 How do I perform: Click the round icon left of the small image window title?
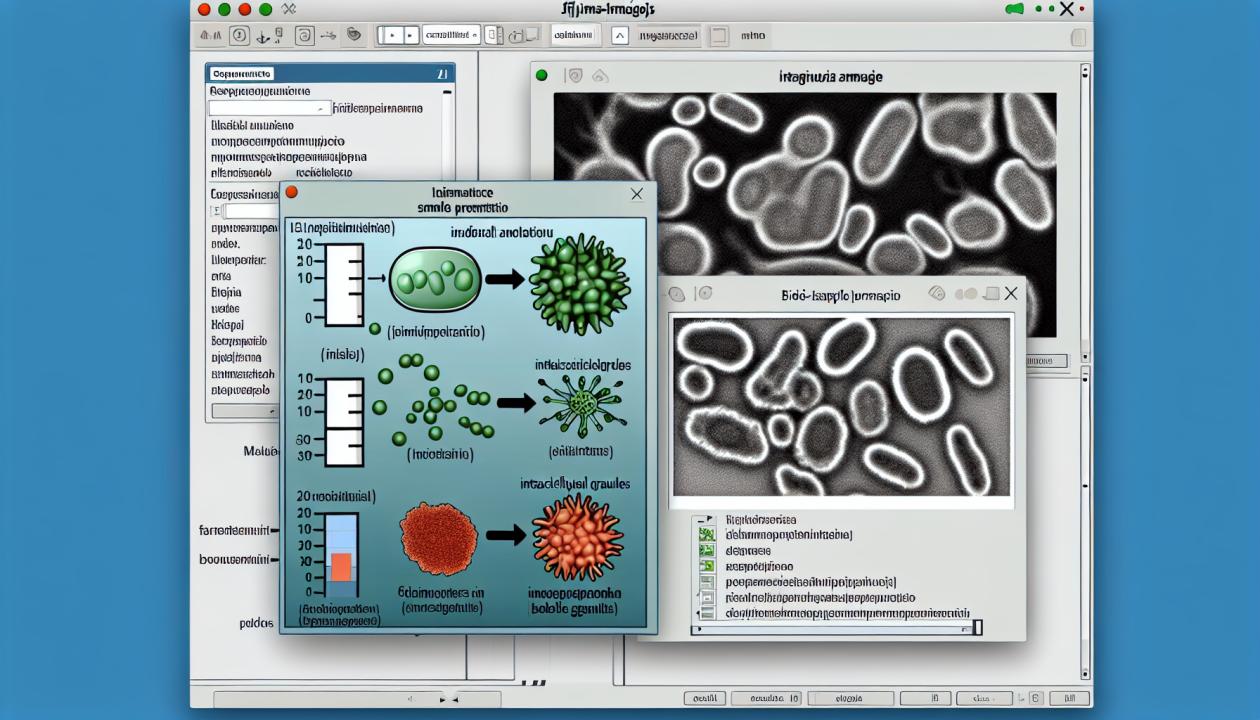675,294
